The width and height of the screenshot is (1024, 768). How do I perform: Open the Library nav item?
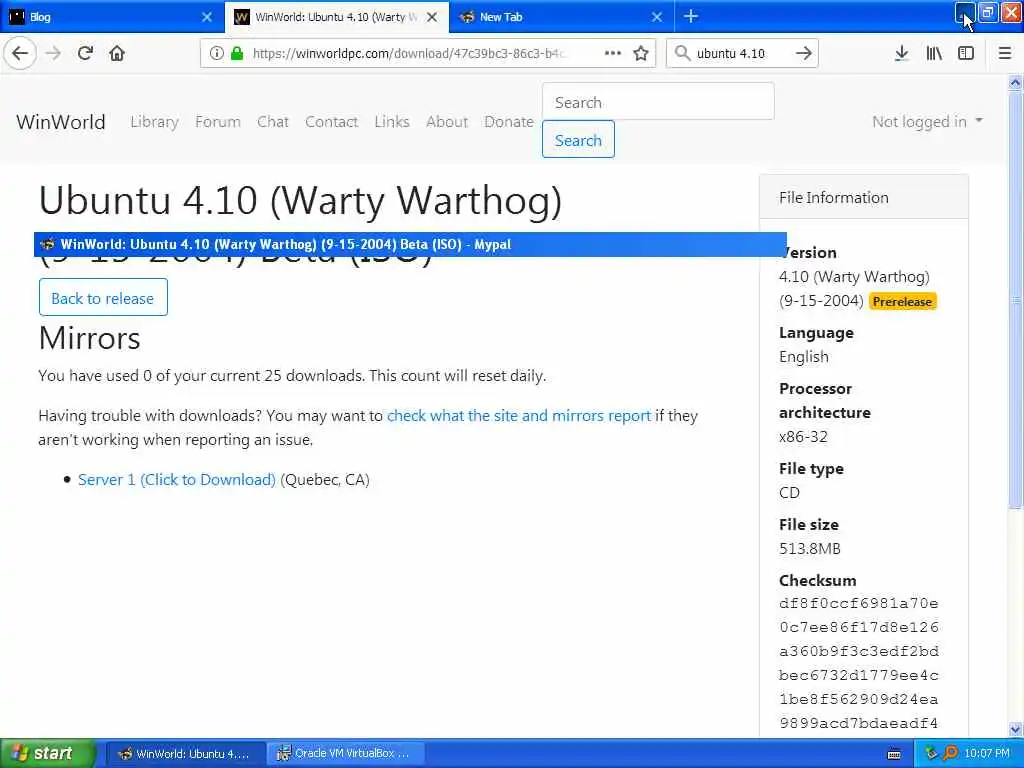tap(154, 121)
